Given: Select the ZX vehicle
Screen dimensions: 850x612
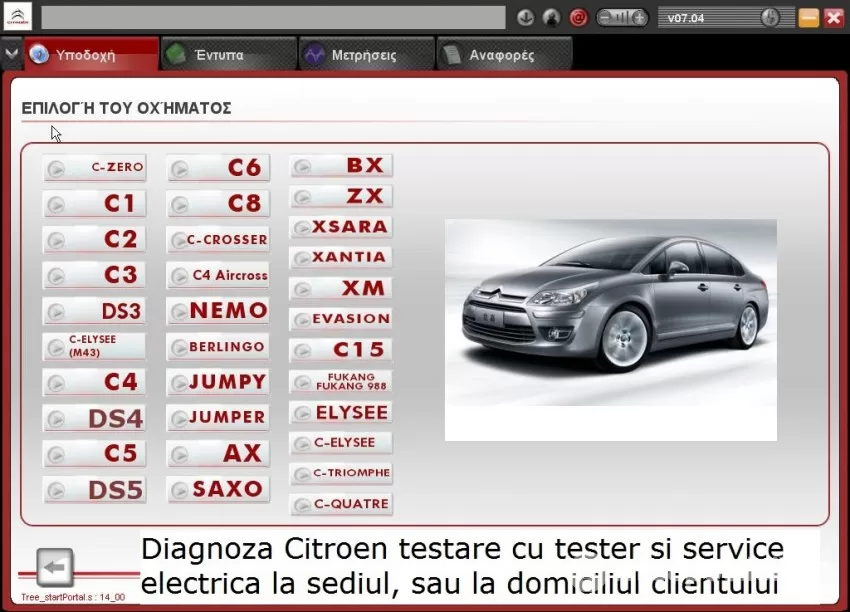Looking at the screenshot, I should pyautogui.click(x=342, y=196).
